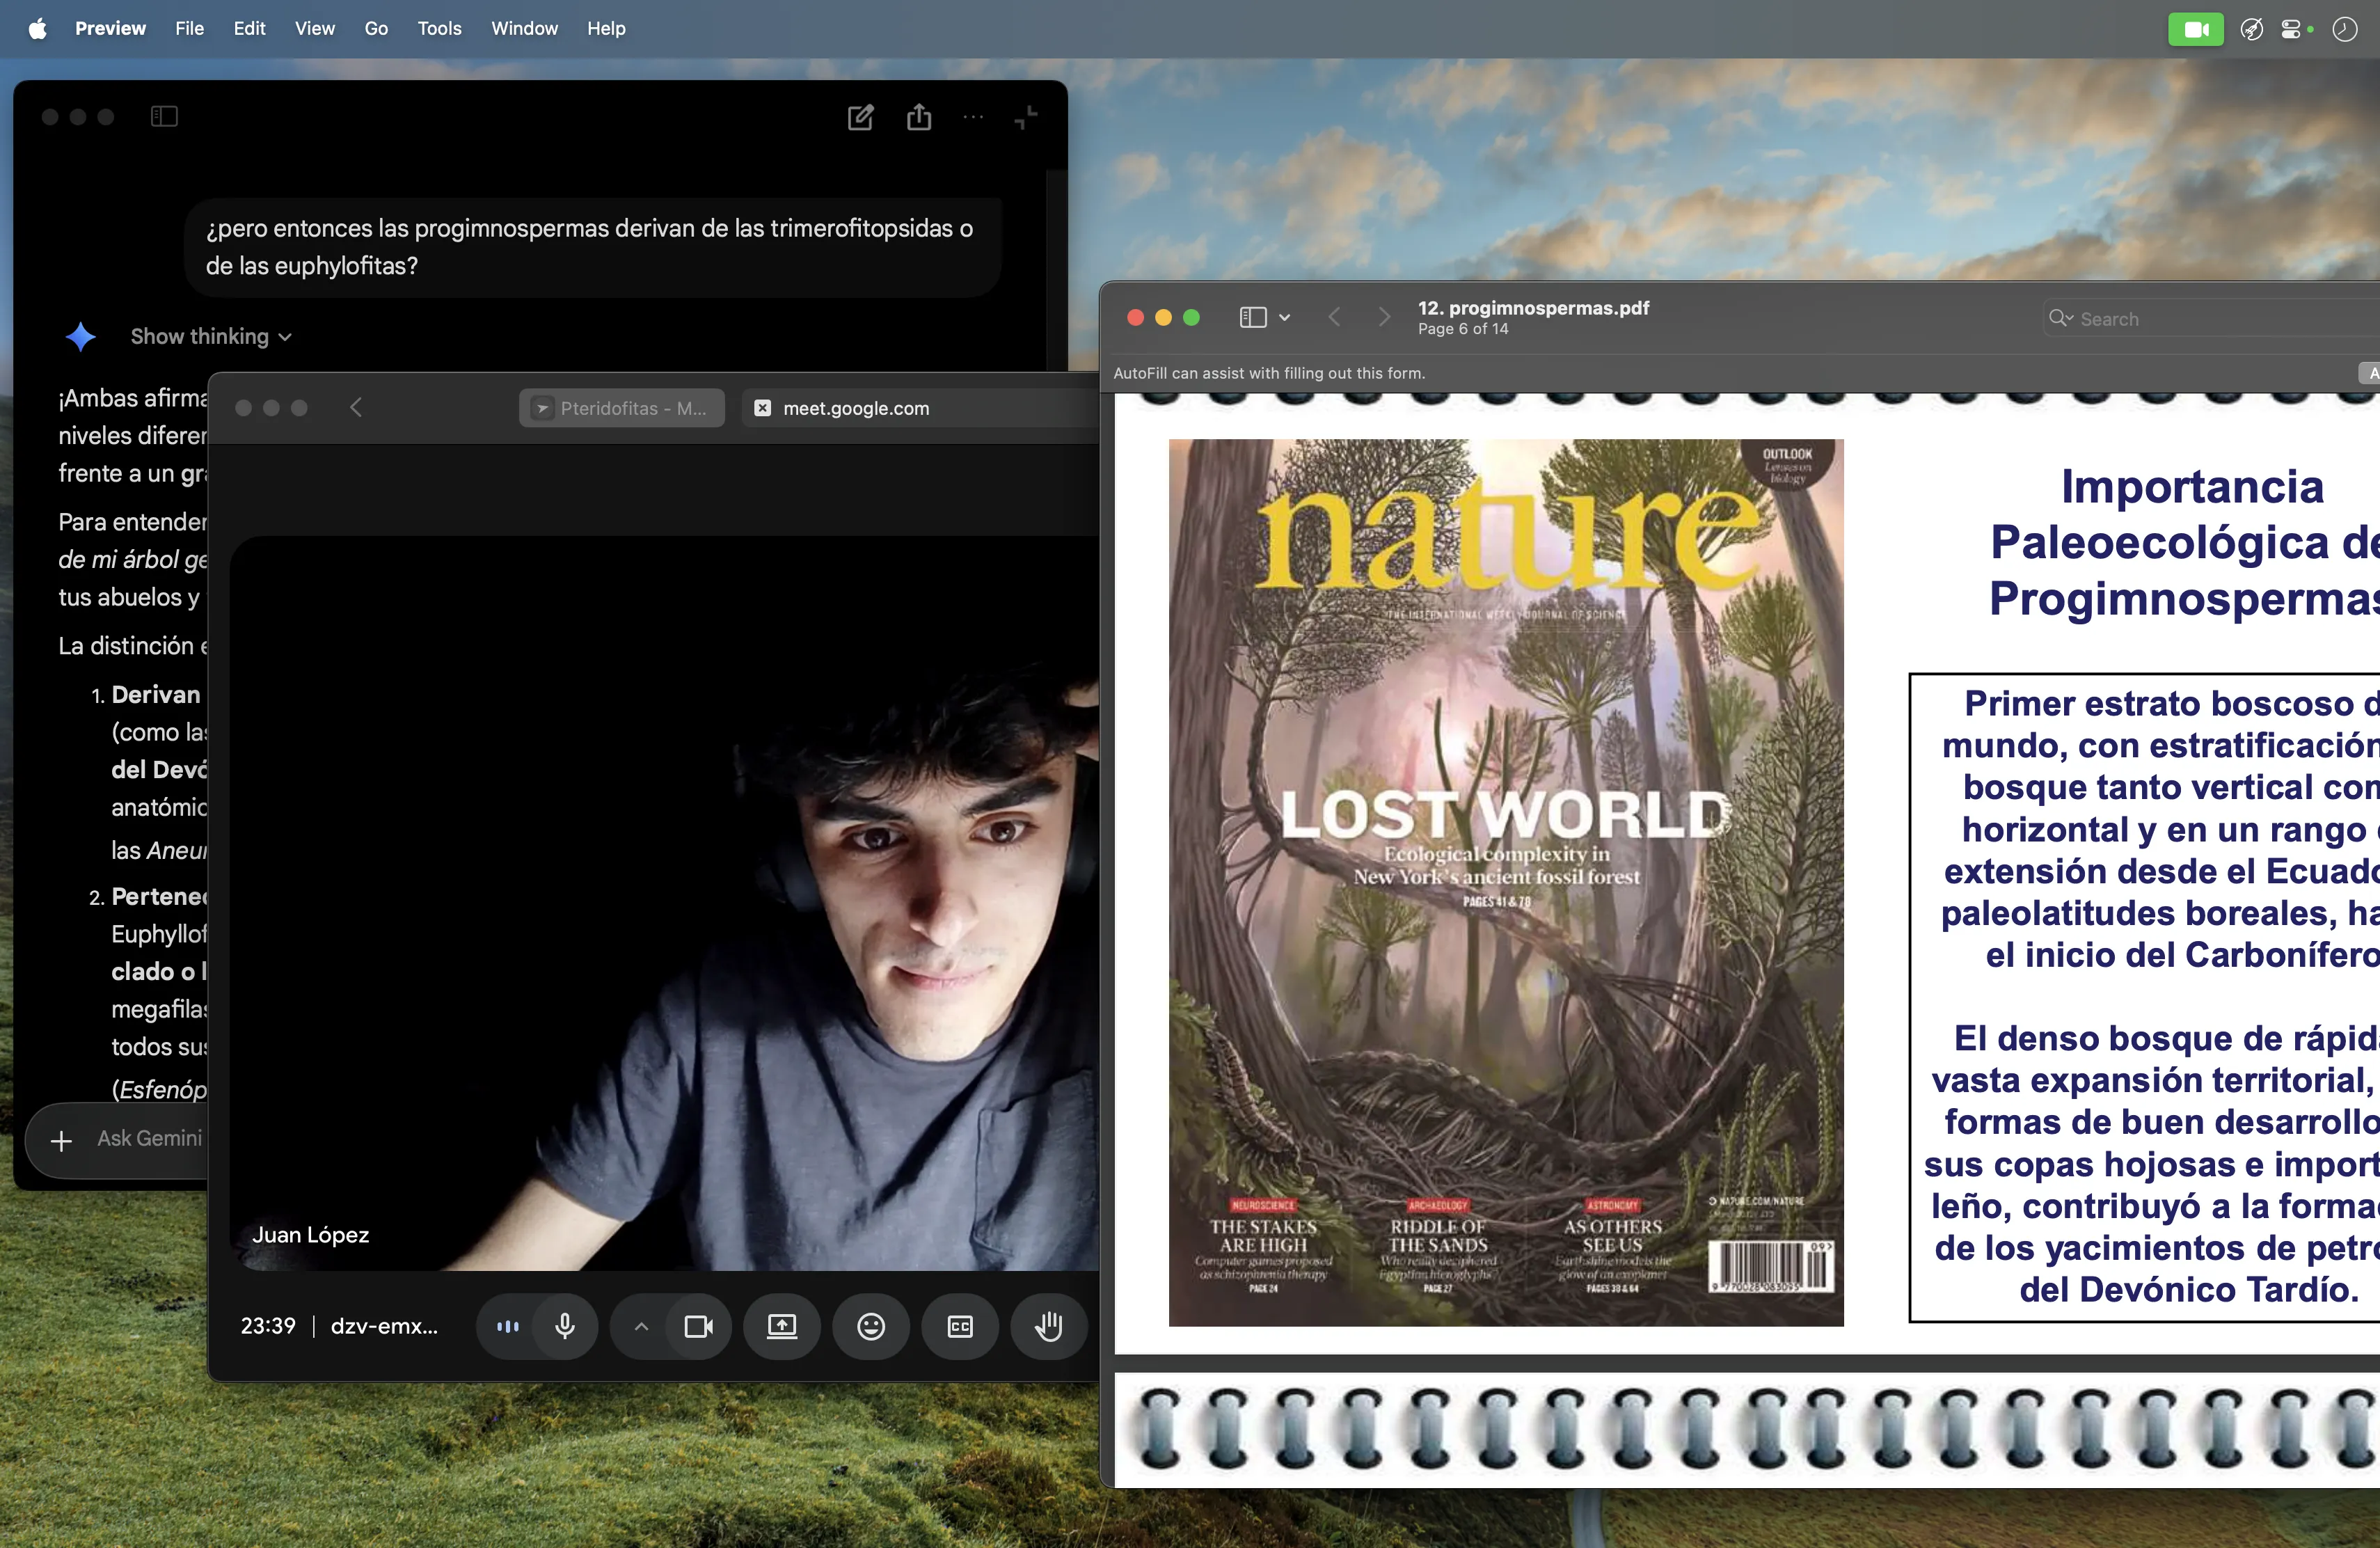Open the File menu
Viewport: 2380px width, 1548px height.
[189, 28]
